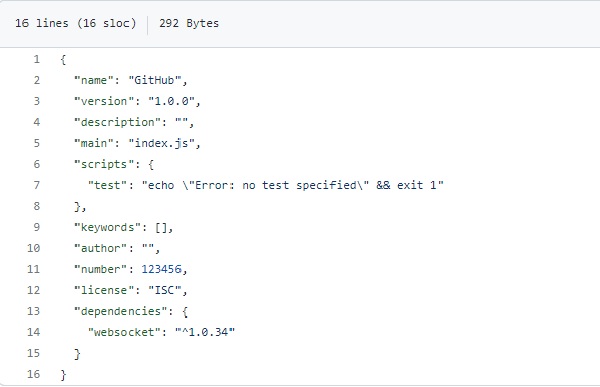Click line number 1

click(36, 59)
